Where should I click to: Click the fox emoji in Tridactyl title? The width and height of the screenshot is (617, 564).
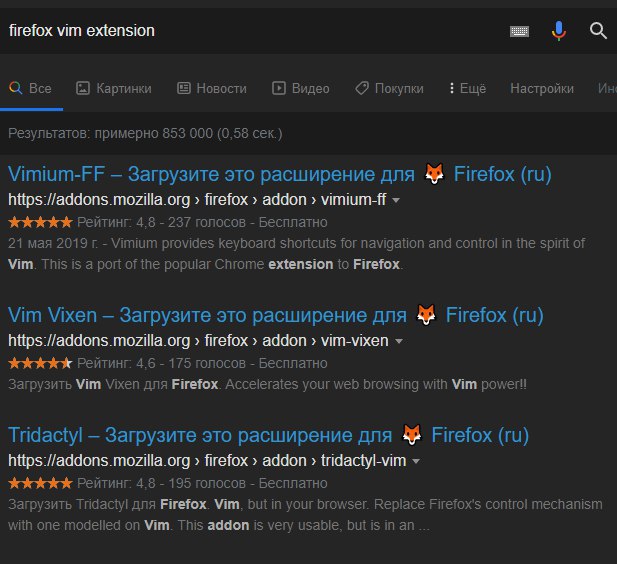coord(412,435)
